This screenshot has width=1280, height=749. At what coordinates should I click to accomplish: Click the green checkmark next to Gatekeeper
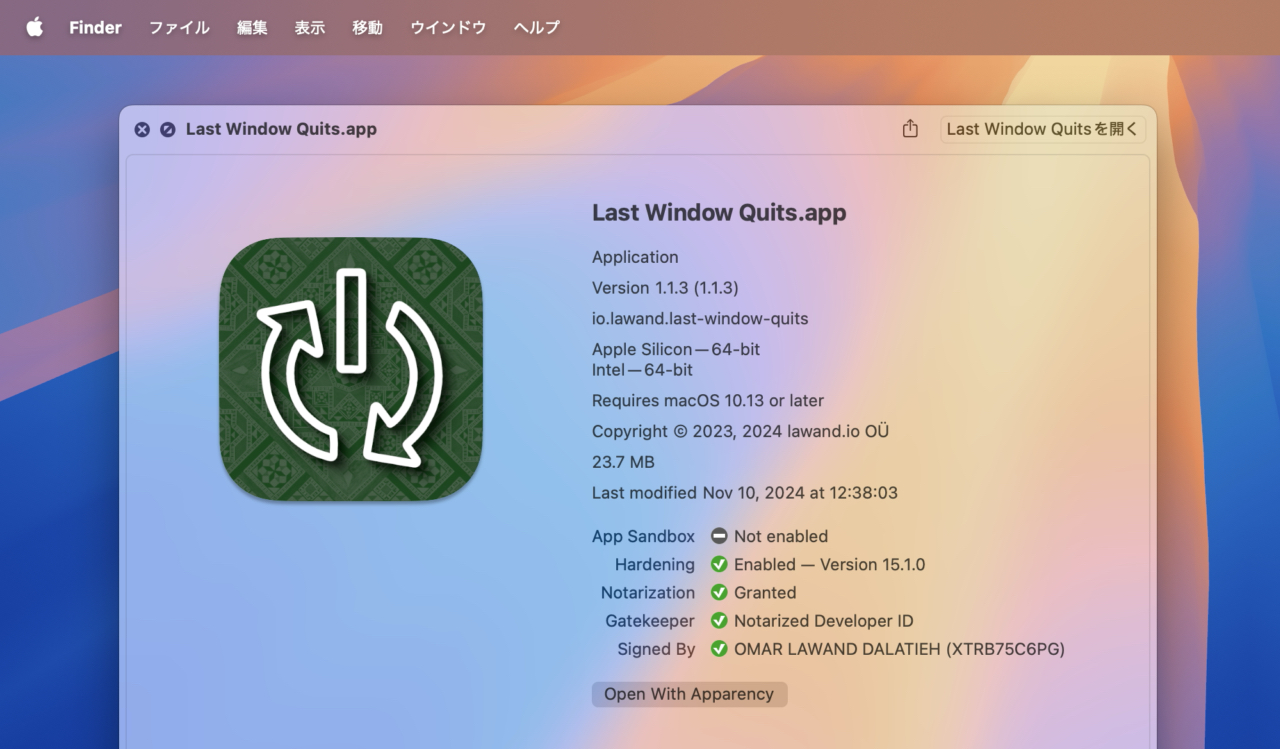(719, 620)
